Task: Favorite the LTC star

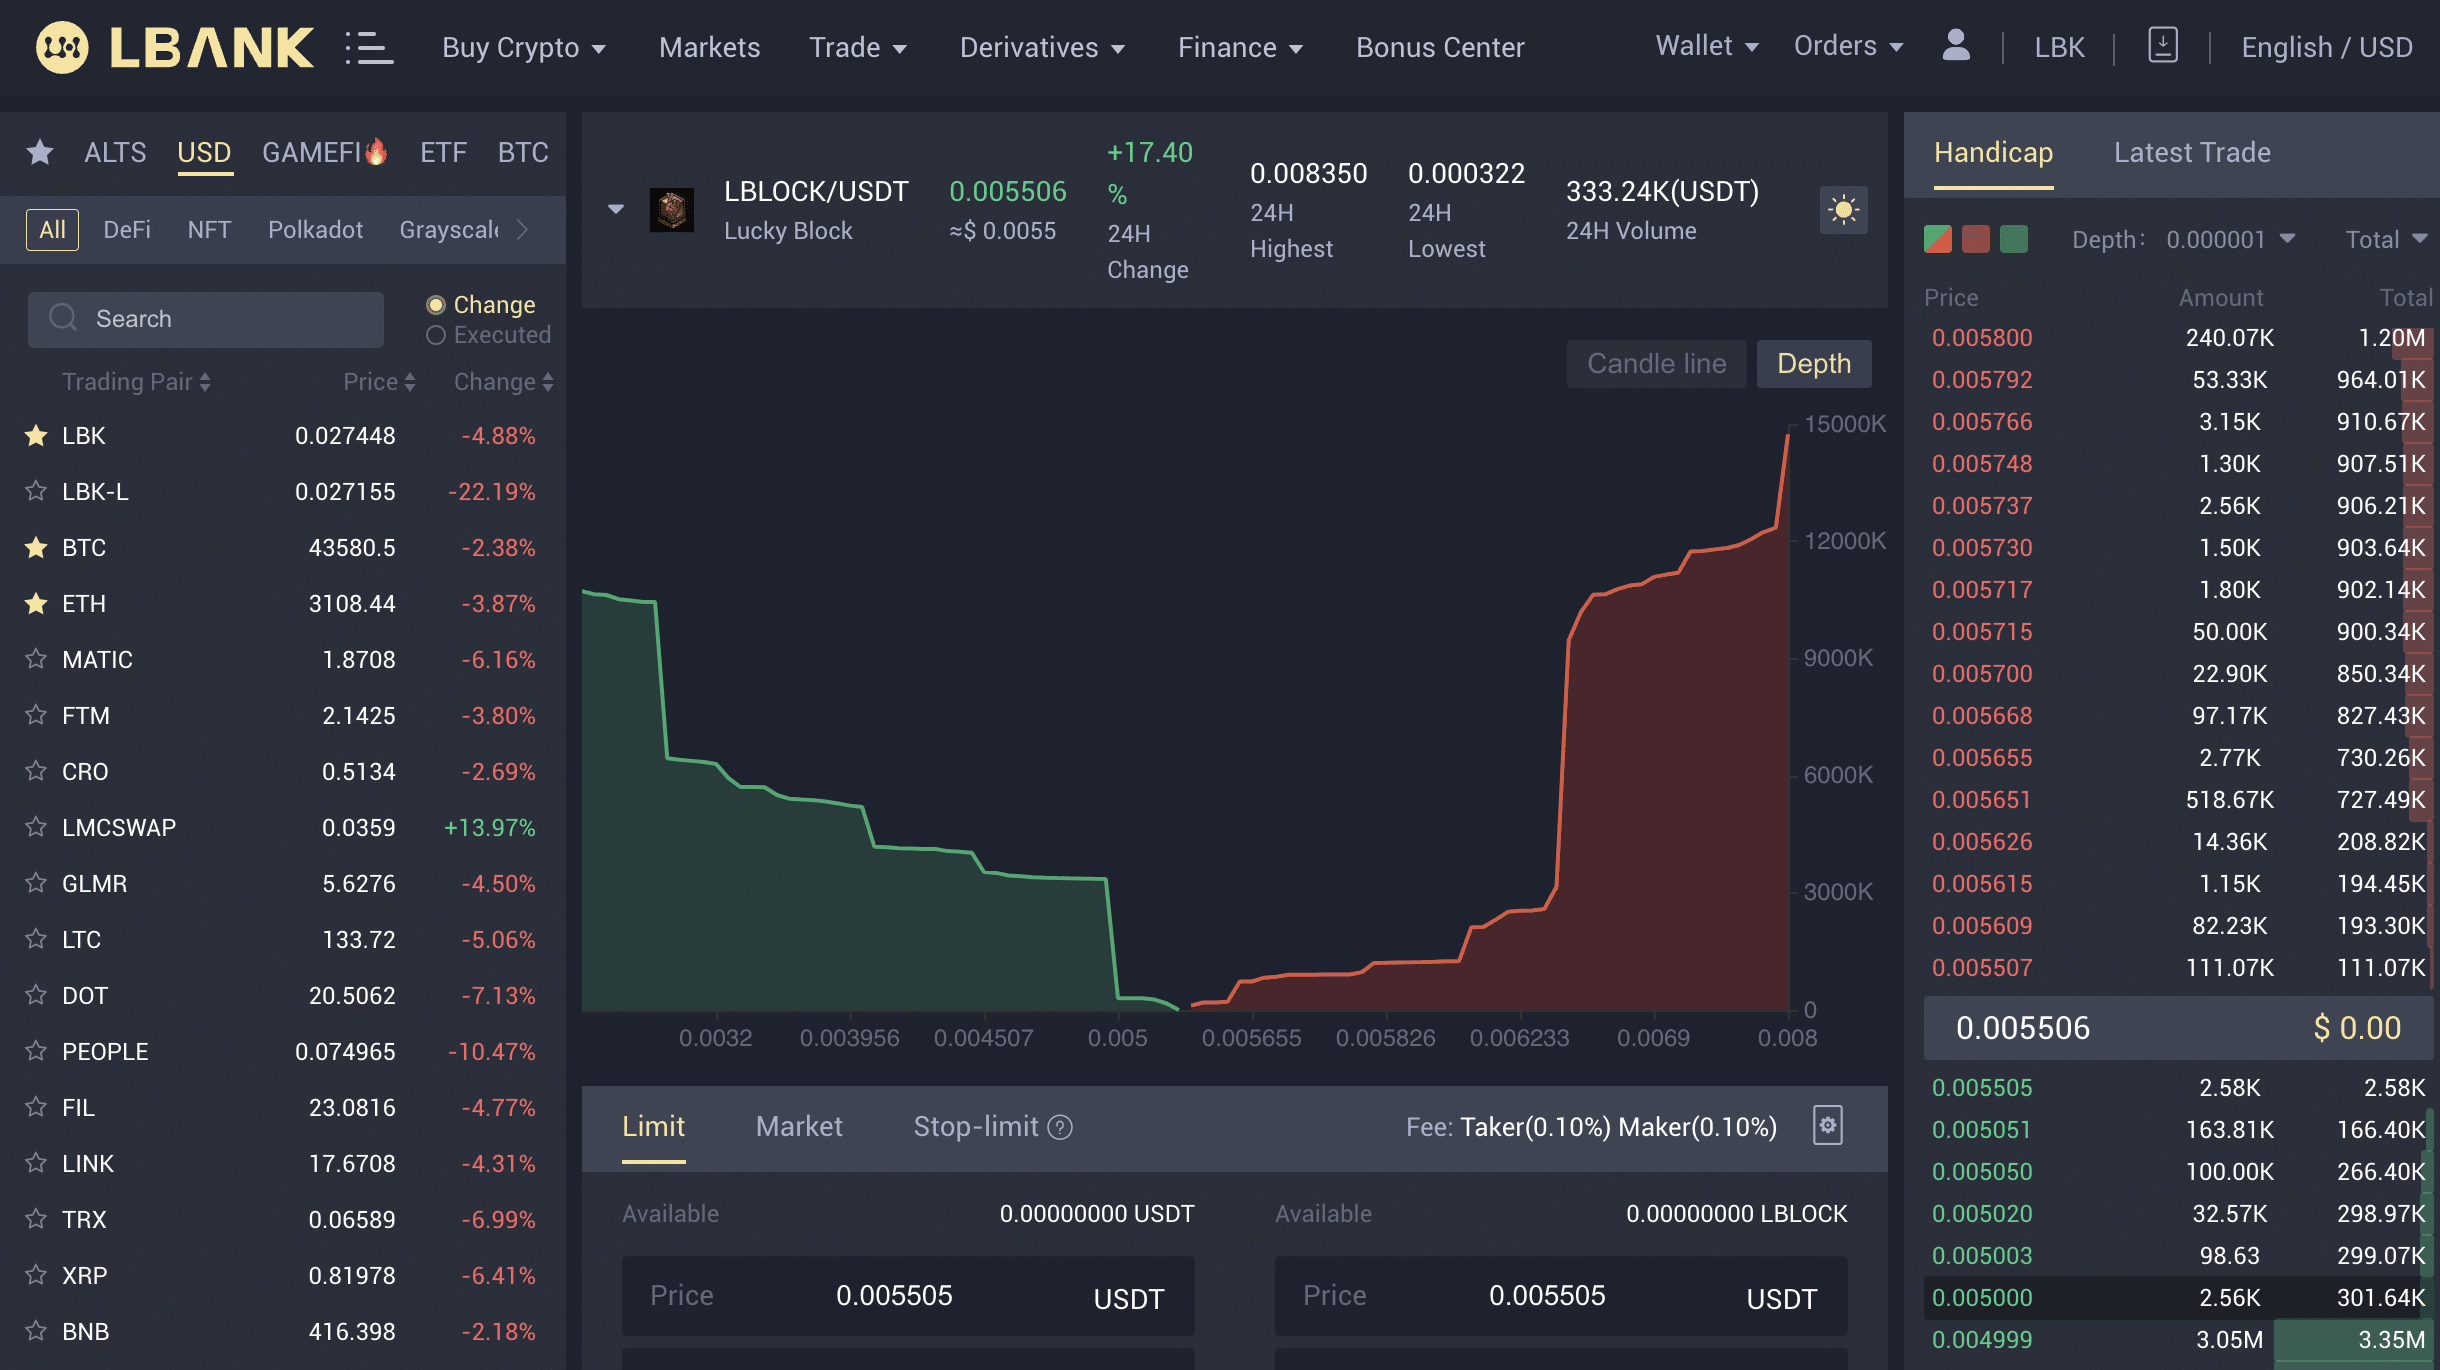Action: 36,939
